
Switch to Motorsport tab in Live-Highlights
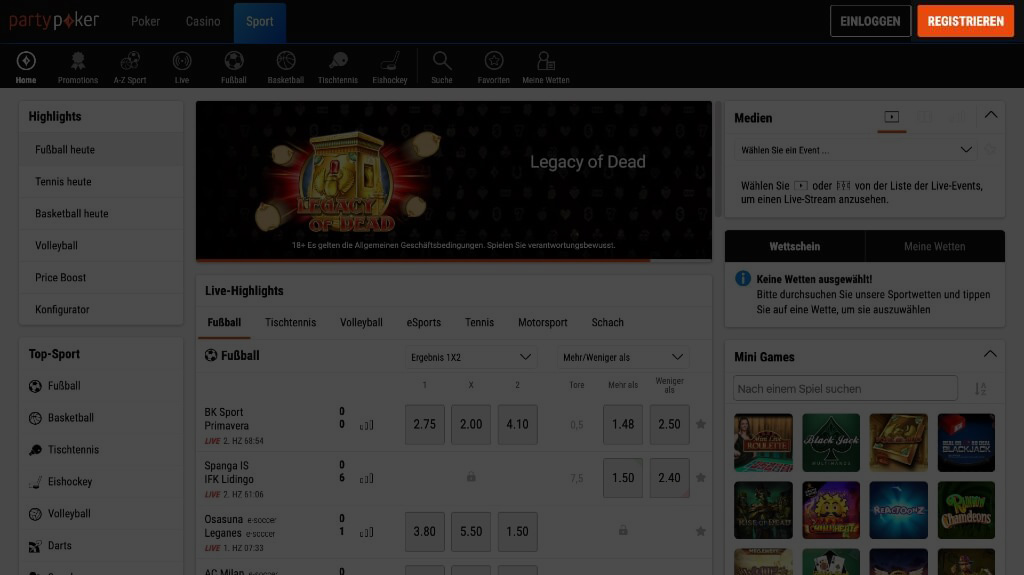pyautogui.click(x=543, y=323)
